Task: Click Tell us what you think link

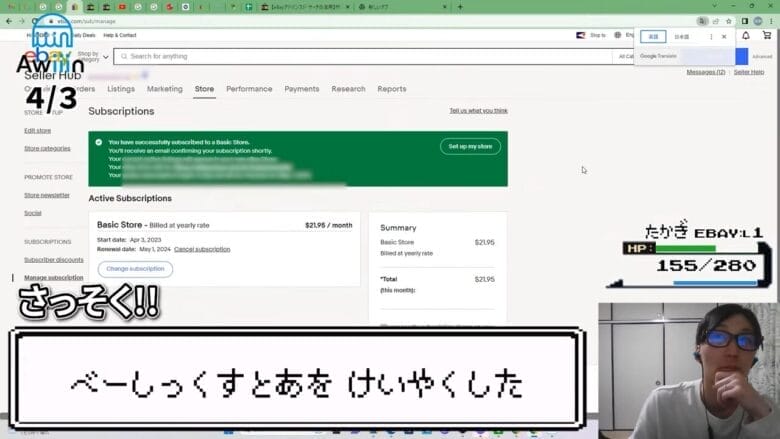Action: (479, 111)
